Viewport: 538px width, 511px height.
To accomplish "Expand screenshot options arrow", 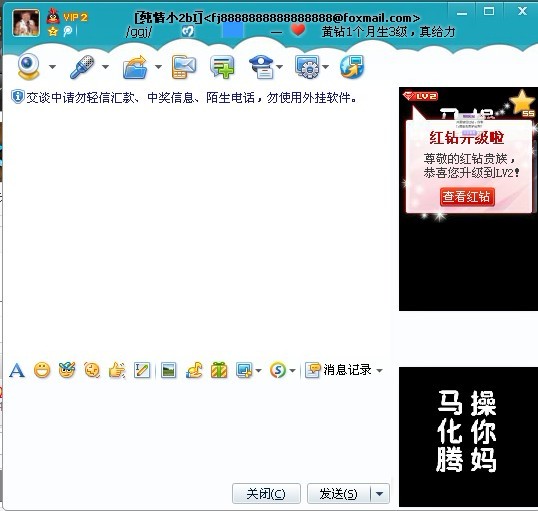I will click(258, 371).
